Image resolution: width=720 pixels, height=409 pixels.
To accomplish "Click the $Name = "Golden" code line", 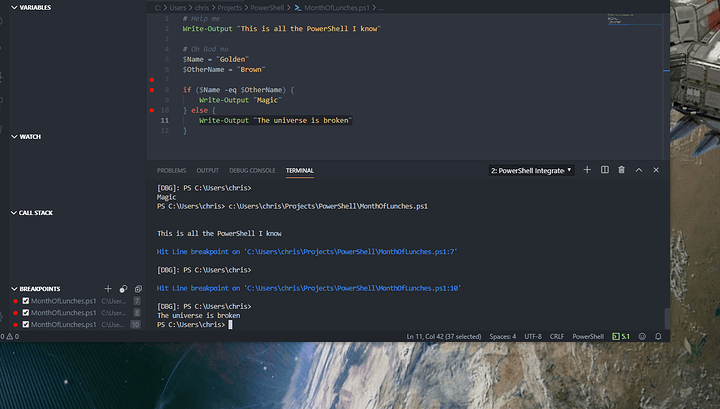I will click(215, 59).
